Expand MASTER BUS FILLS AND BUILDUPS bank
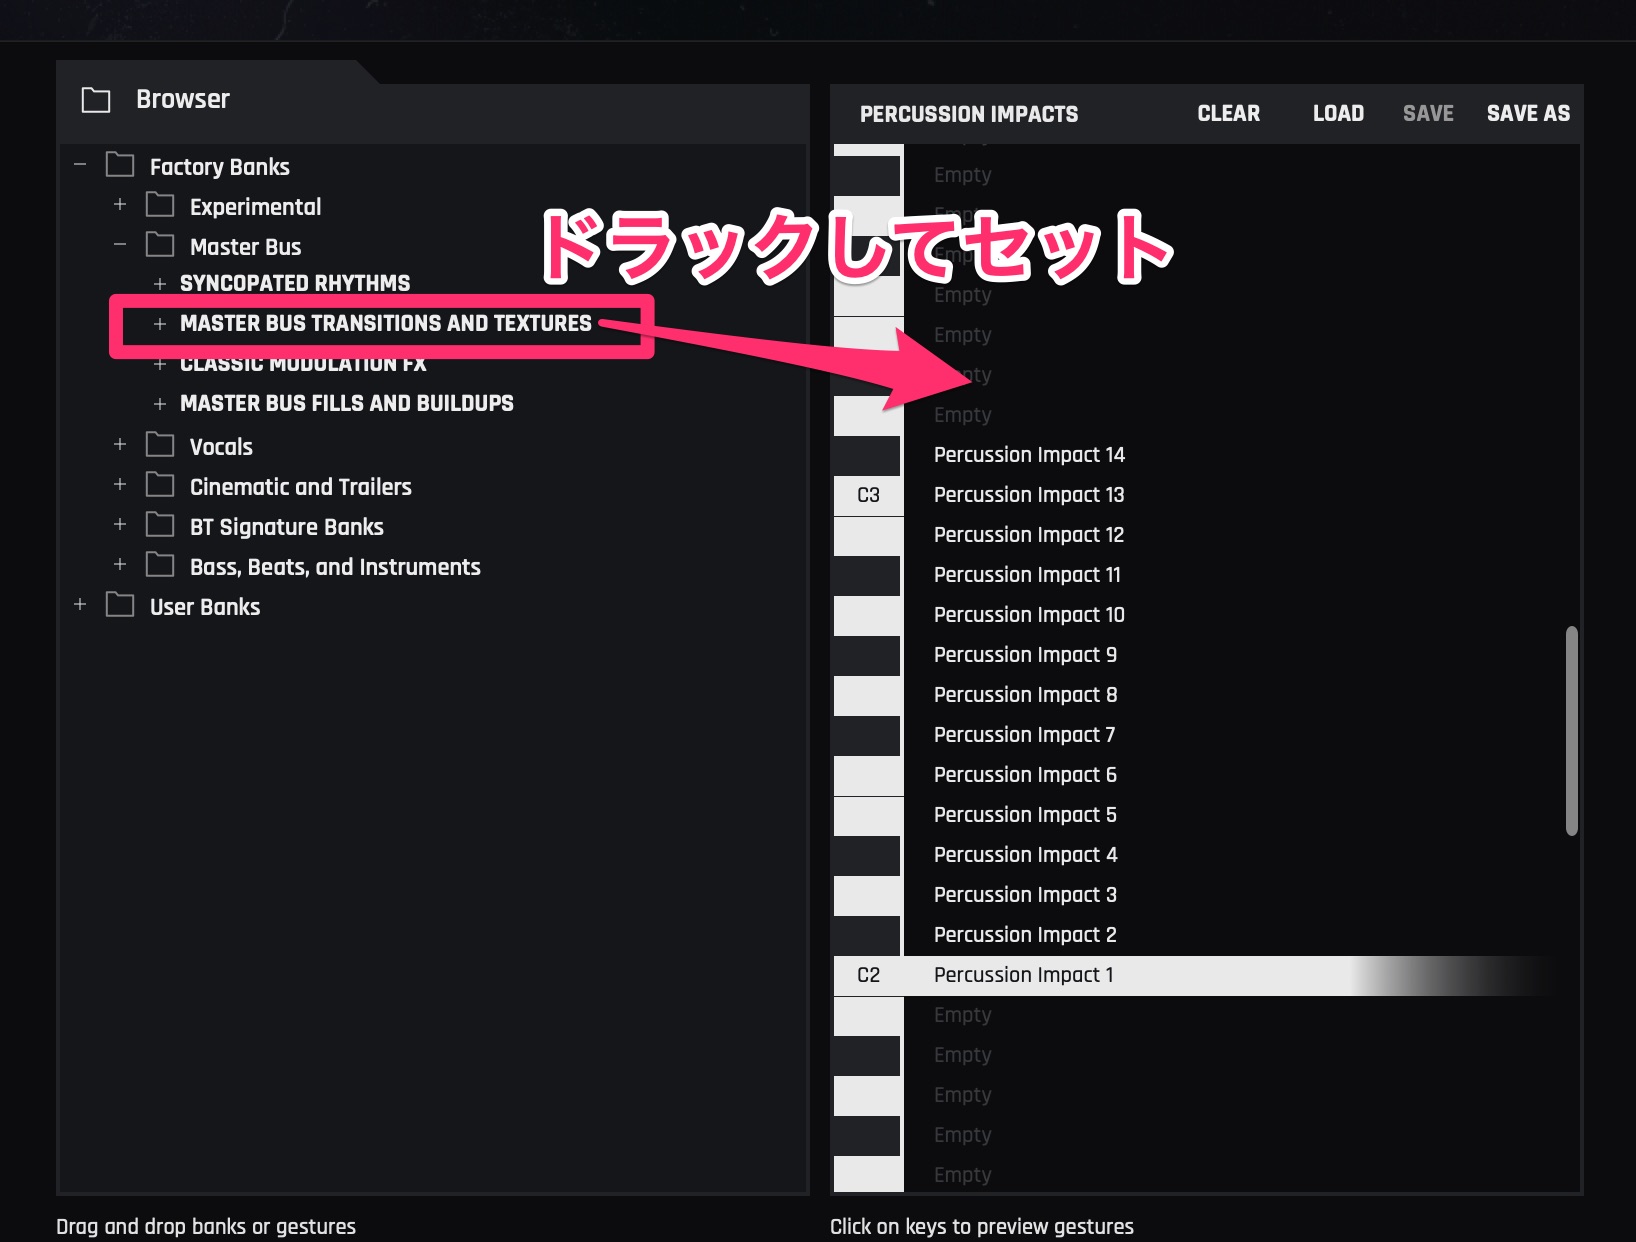 160,404
